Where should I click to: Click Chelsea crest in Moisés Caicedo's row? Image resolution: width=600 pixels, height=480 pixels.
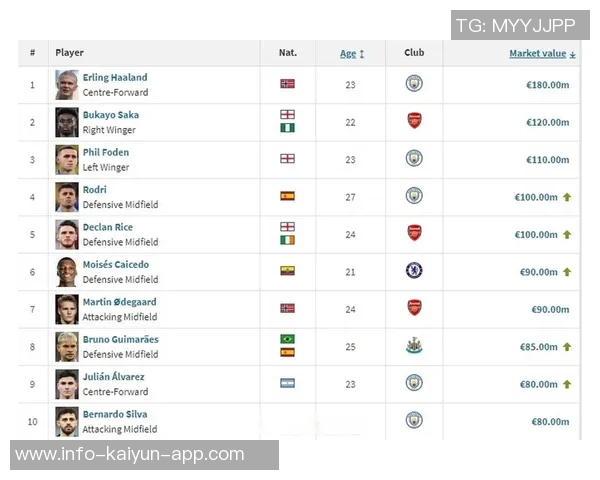[x=414, y=271]
